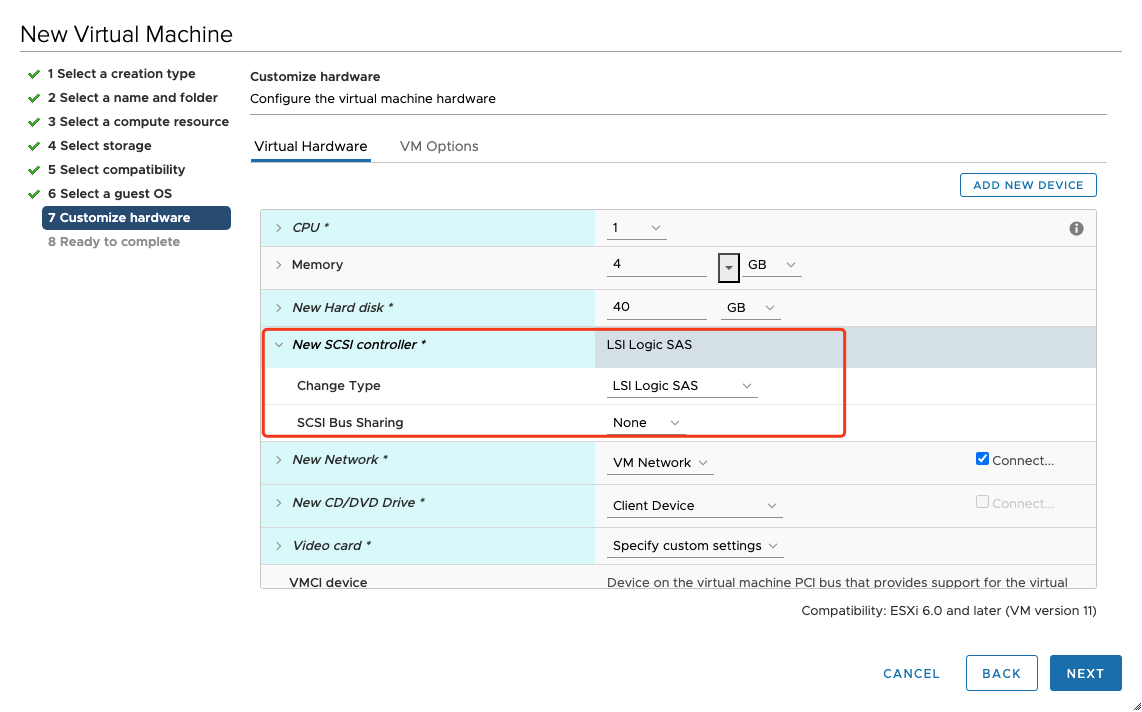Toggle the New Network Connect checkbox

[x=982, y=459]
